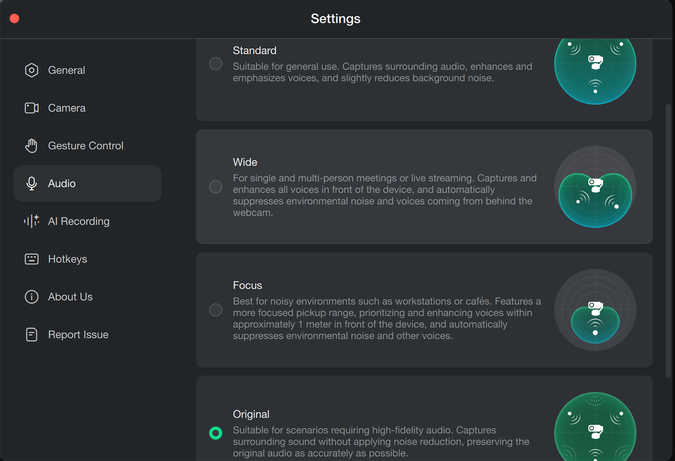Click the "Wide" mode title
Image resolution: width=675 pixels, height=461 pixels.
tap(245, 162)
